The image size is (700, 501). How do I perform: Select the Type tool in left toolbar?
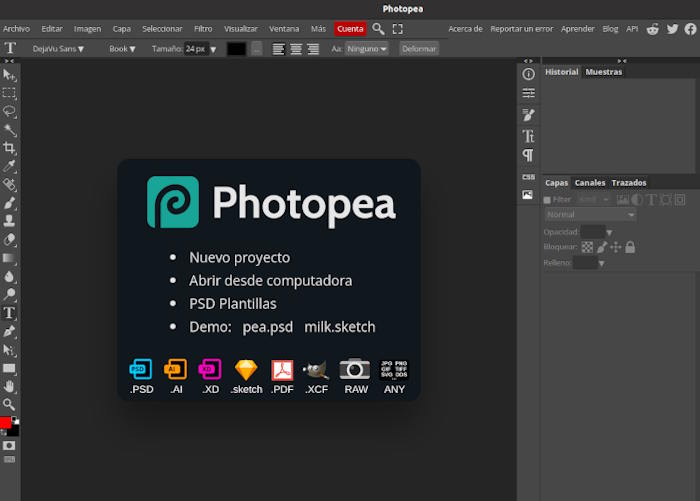tap(9, 313)
